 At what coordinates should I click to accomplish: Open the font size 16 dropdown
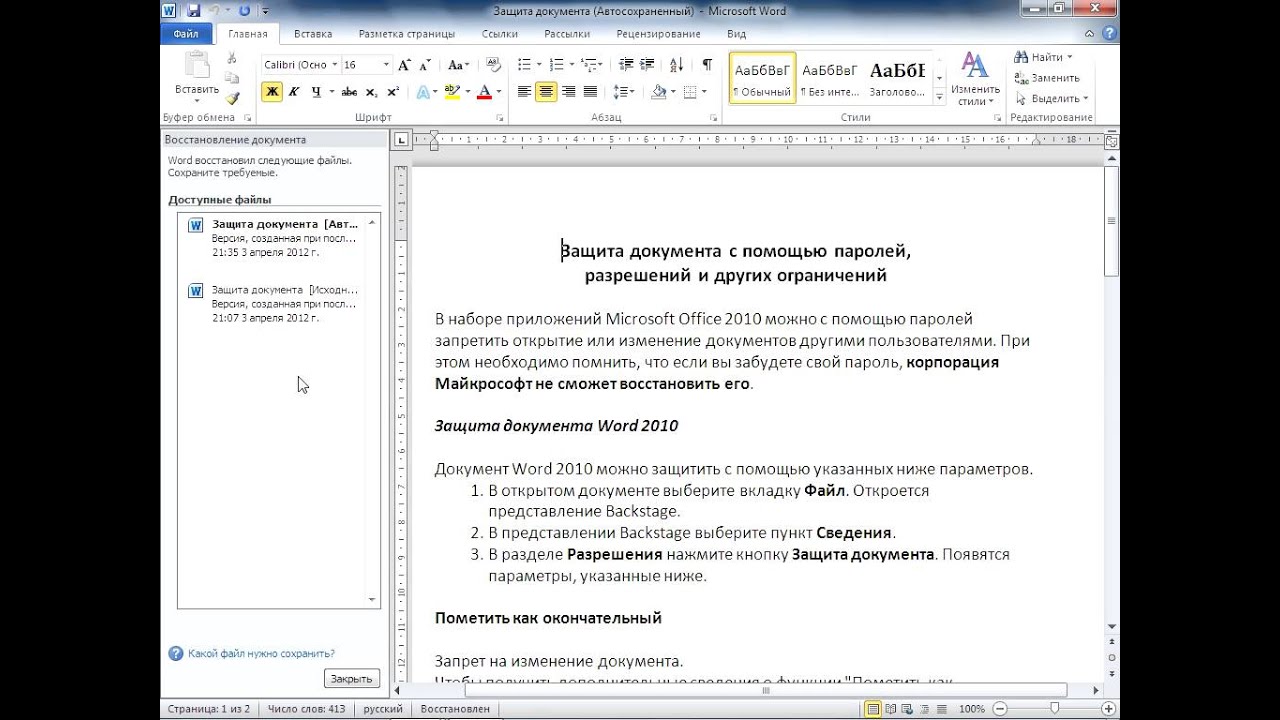click(386, 65)
